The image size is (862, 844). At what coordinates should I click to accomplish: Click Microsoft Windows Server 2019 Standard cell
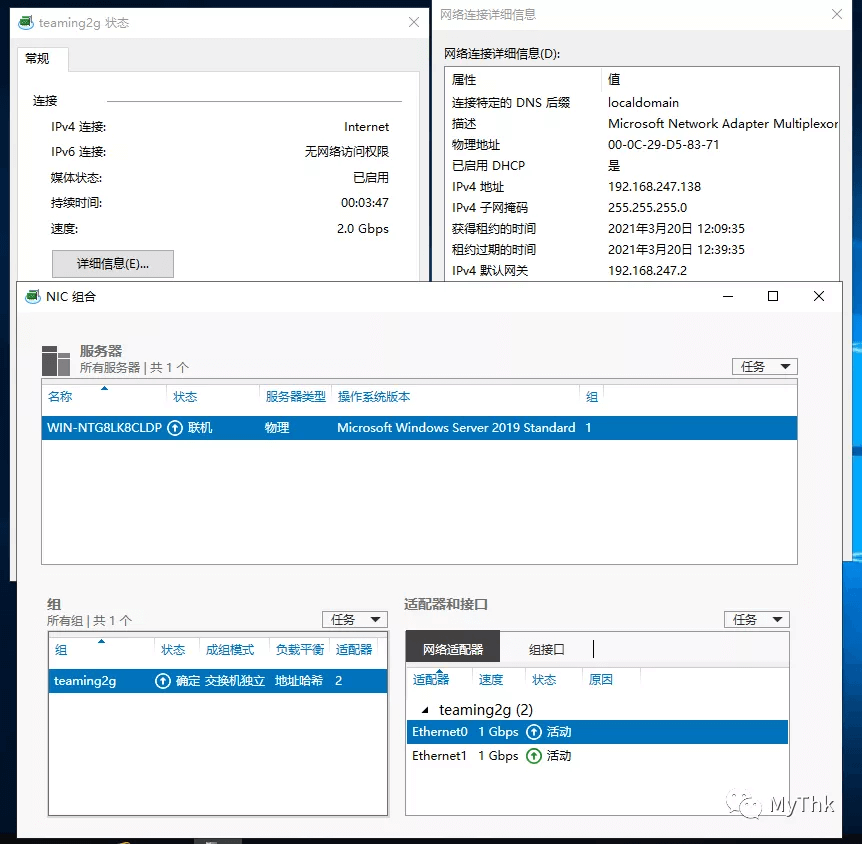(x=456, y=428)
